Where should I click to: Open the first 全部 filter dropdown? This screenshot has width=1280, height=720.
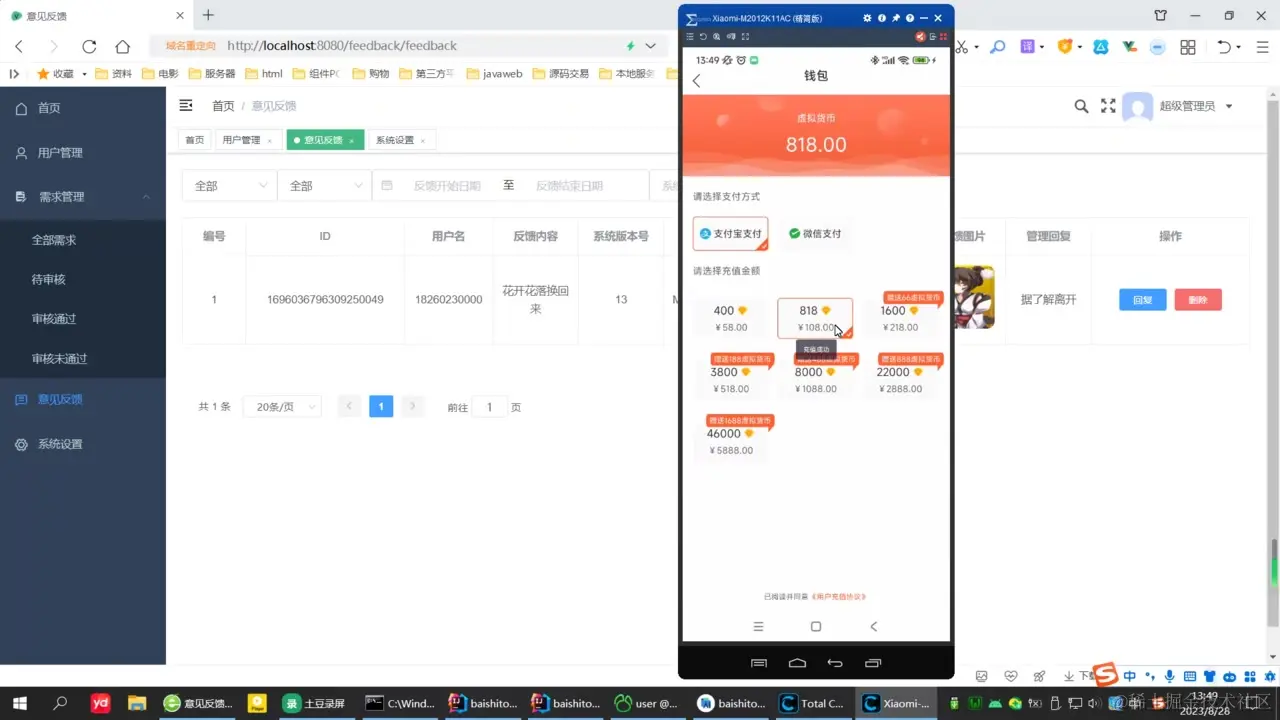tap(230, 186)
